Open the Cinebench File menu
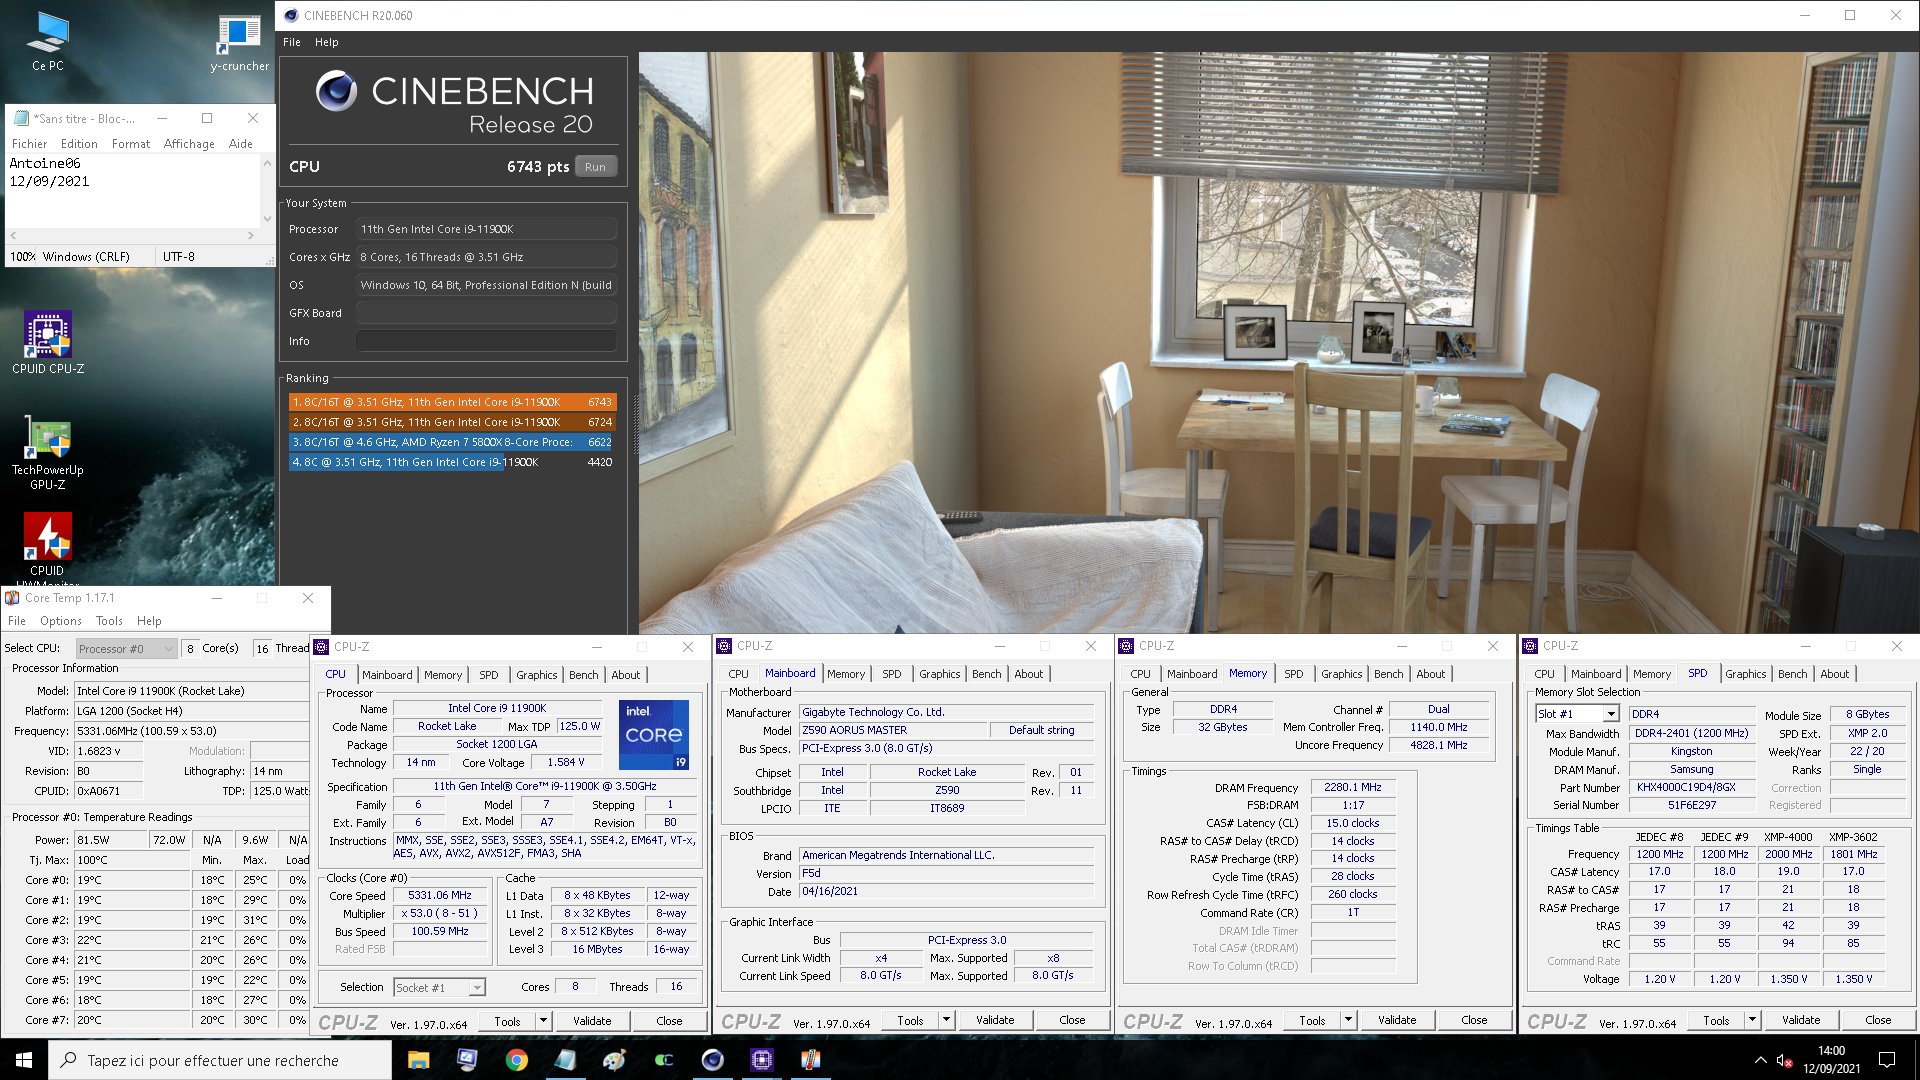Viewport: 1920px width, 1080px height. [x=292, y=42]
